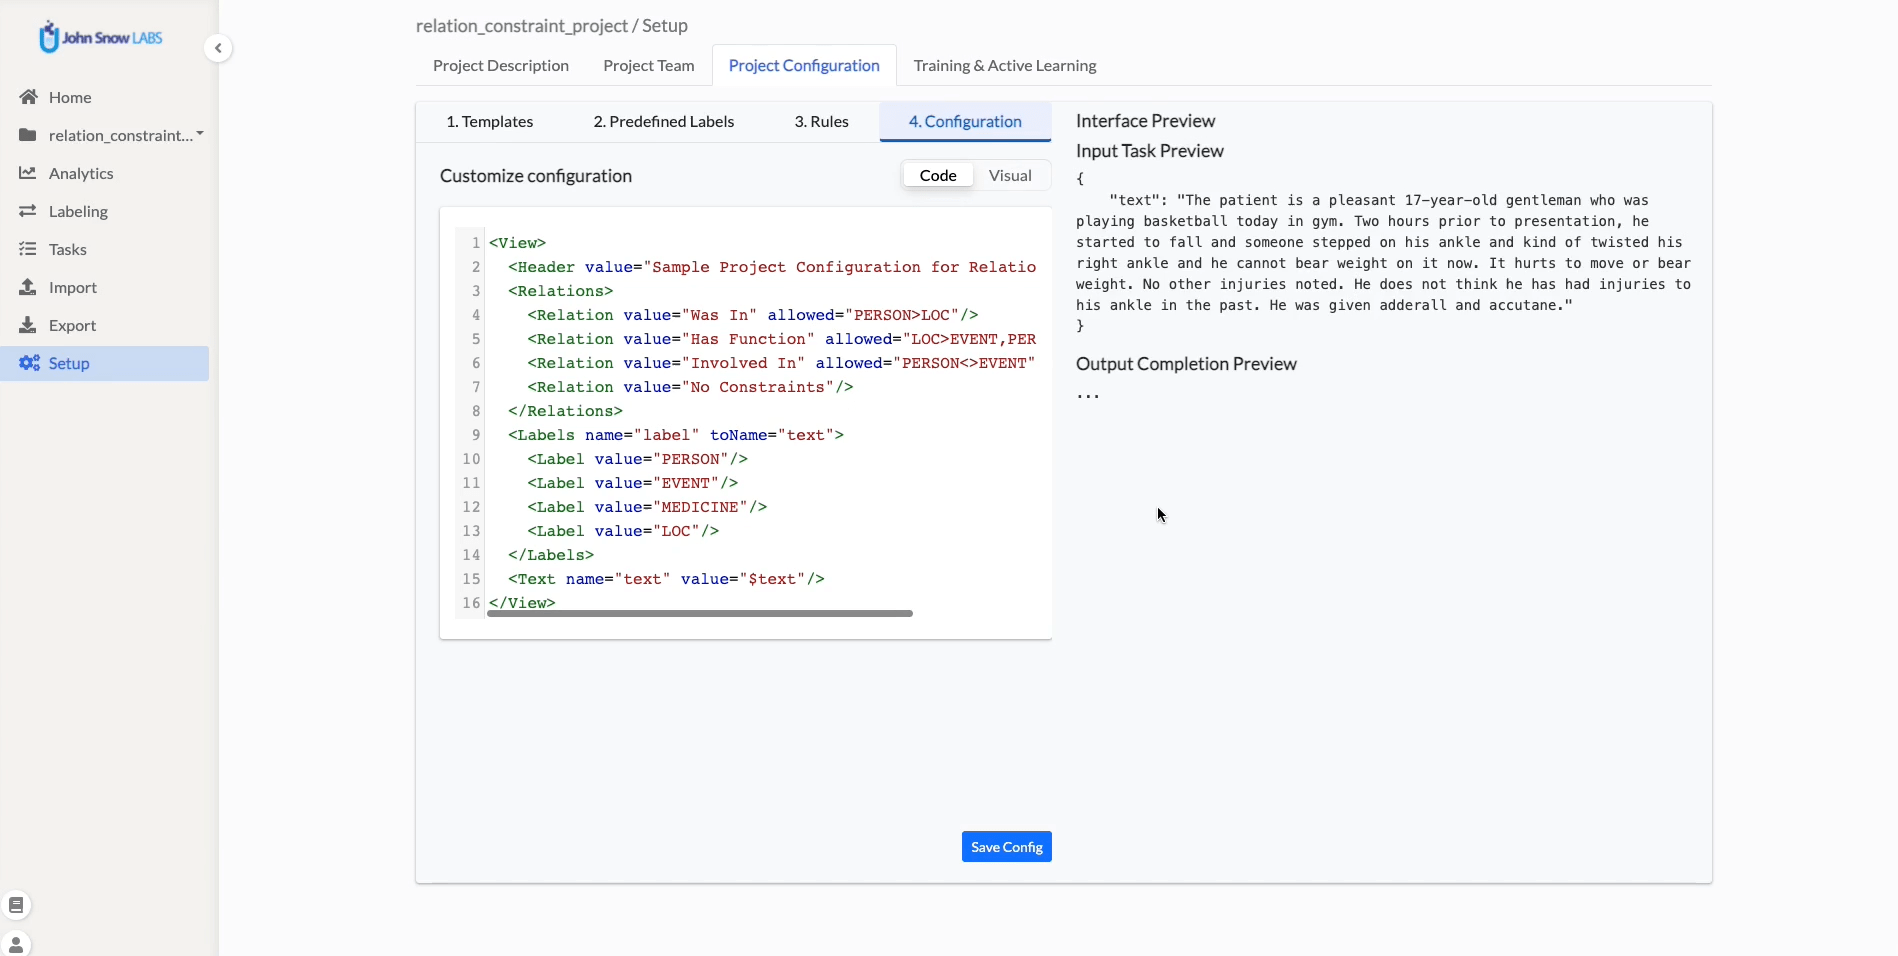Open the Export page

tap(72, 325)
